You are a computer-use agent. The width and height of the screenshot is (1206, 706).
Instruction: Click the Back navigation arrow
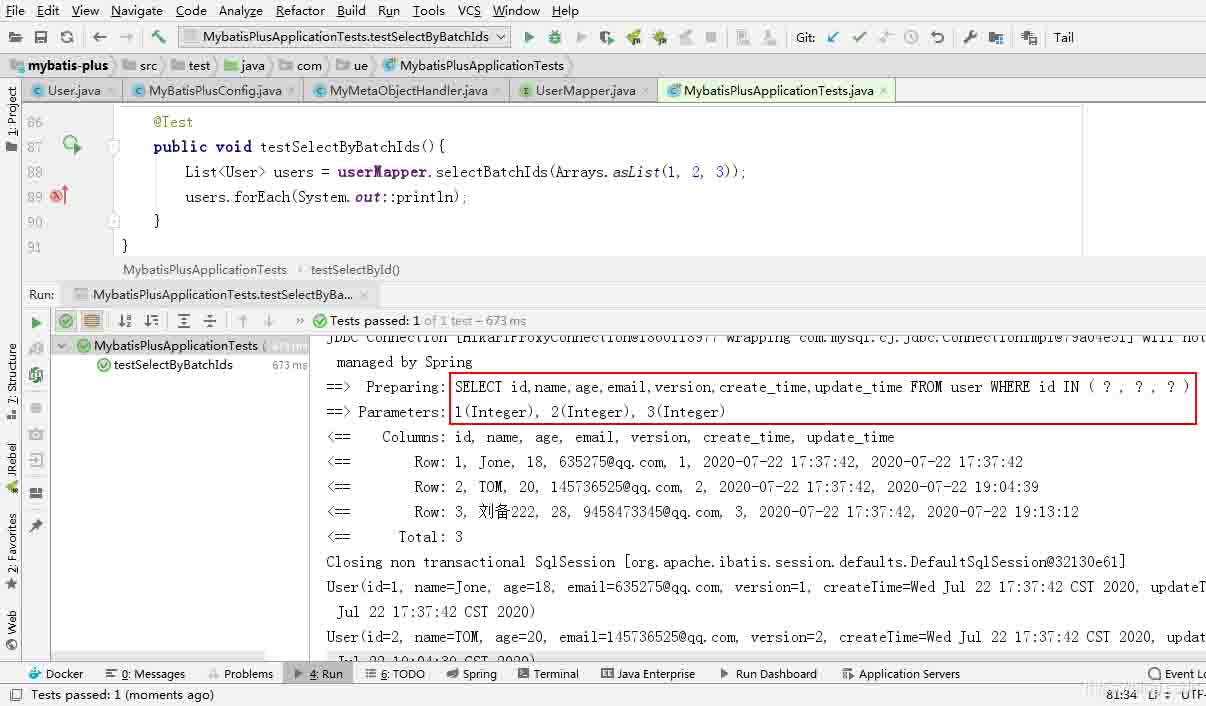[x=100, y=37]
